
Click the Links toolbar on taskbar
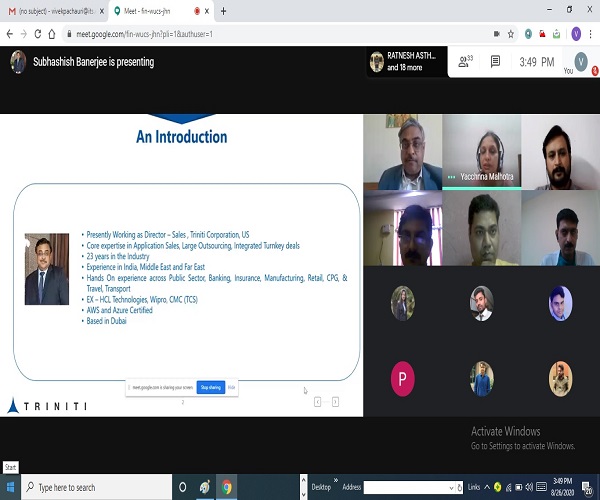click(x=474, y=487)
